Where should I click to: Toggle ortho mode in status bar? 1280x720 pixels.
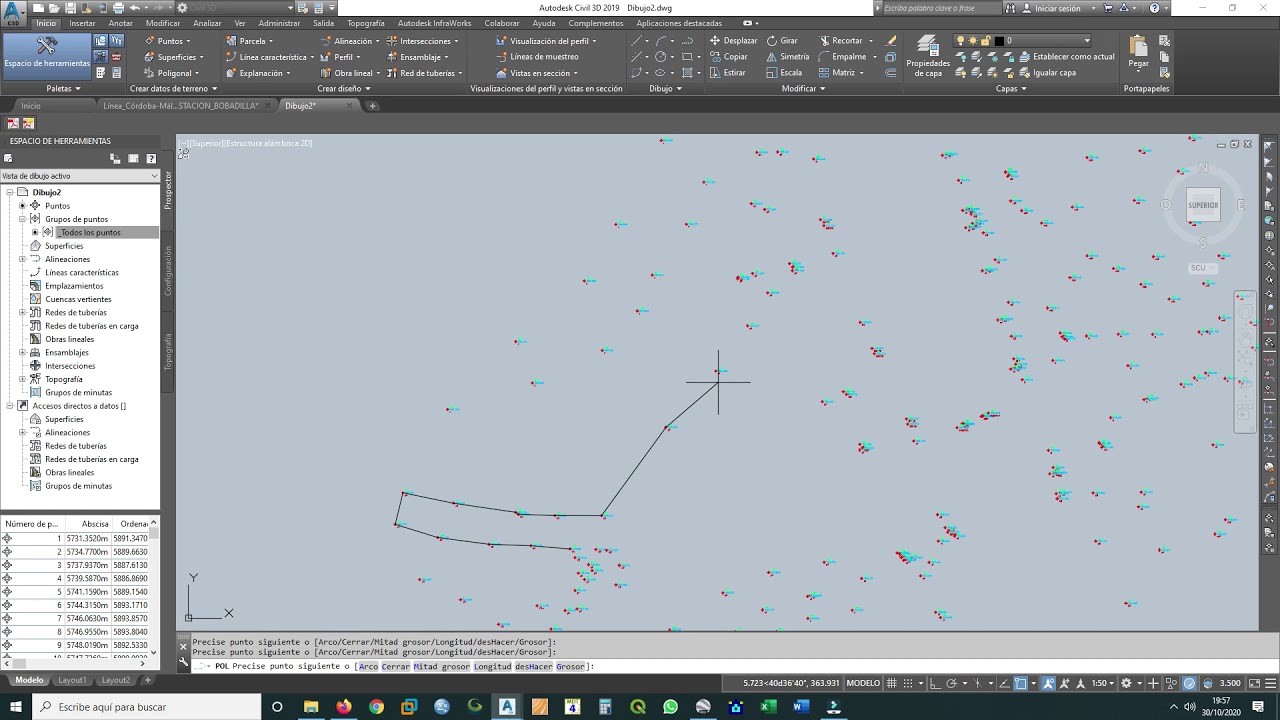[938, 683]
